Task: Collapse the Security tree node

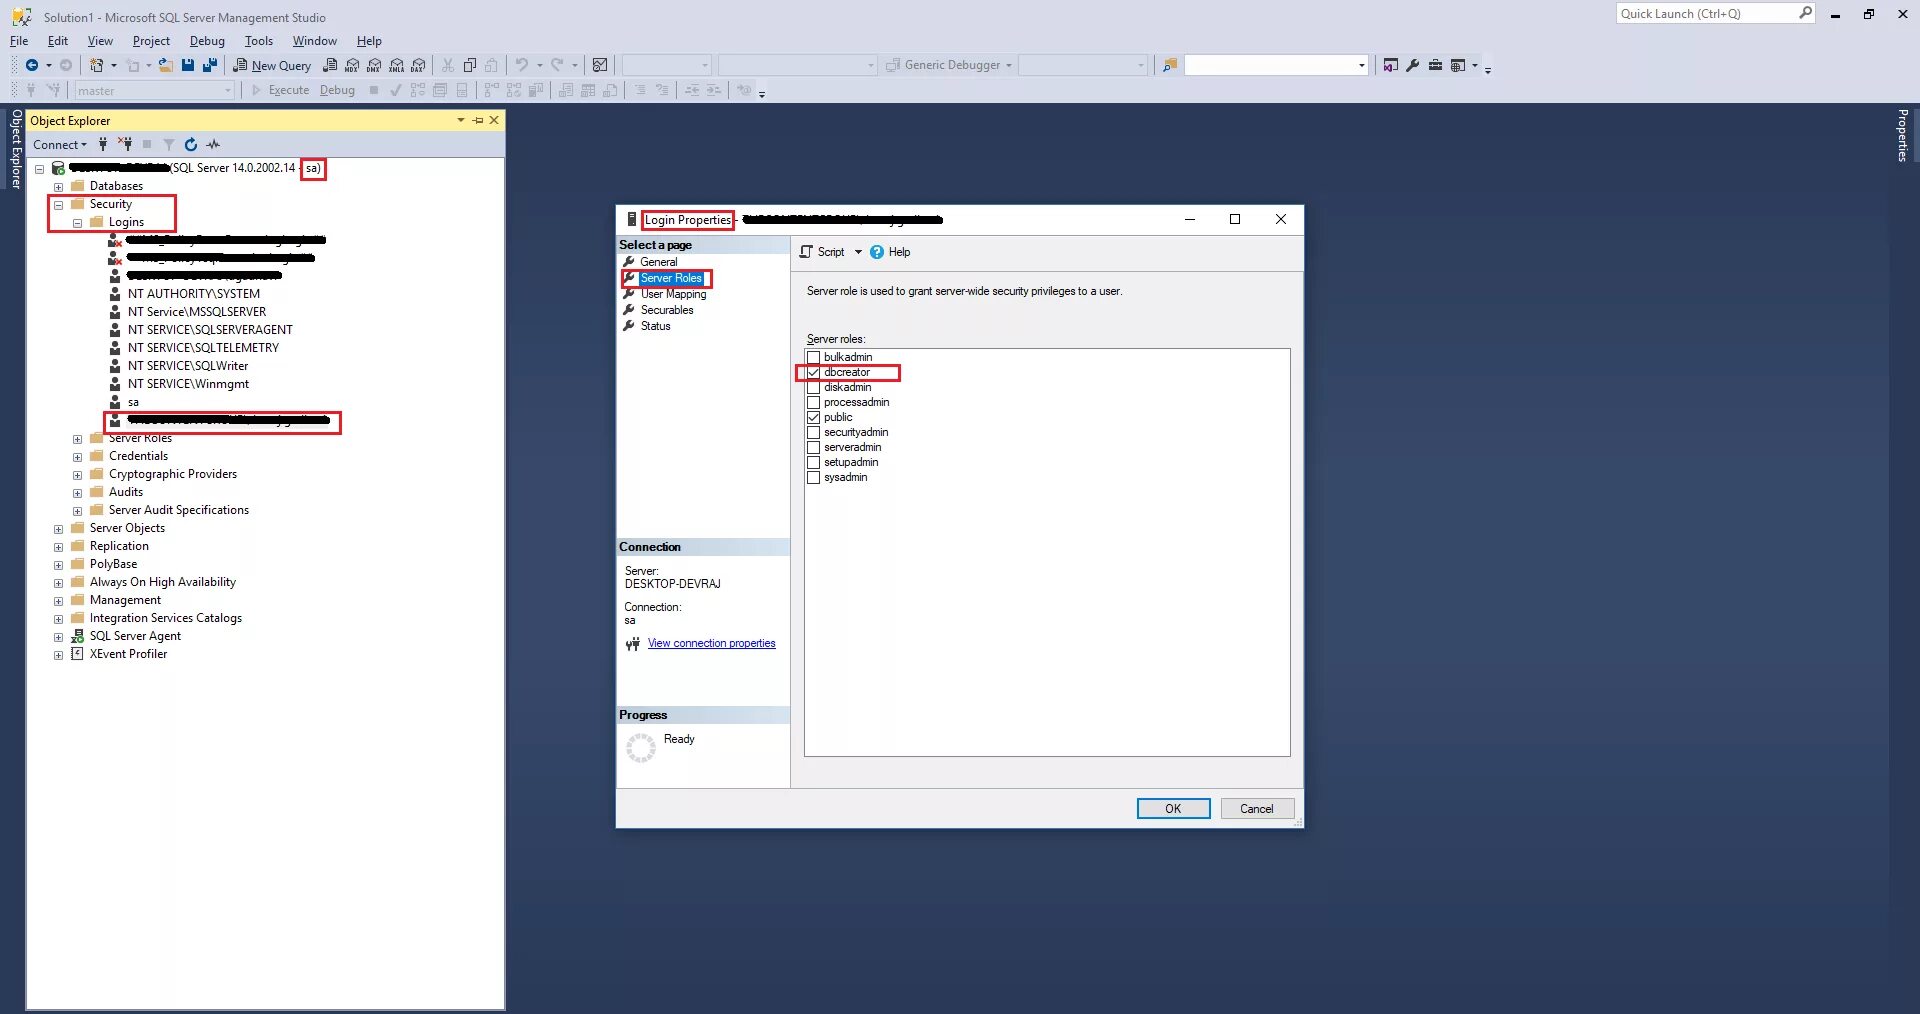Action: coord(58,205)
